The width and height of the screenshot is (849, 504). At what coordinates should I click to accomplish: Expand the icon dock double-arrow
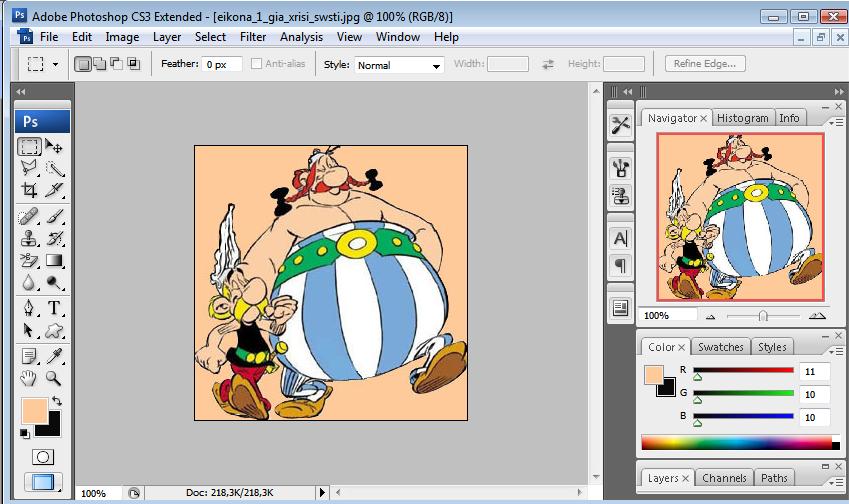coord(627,91)
